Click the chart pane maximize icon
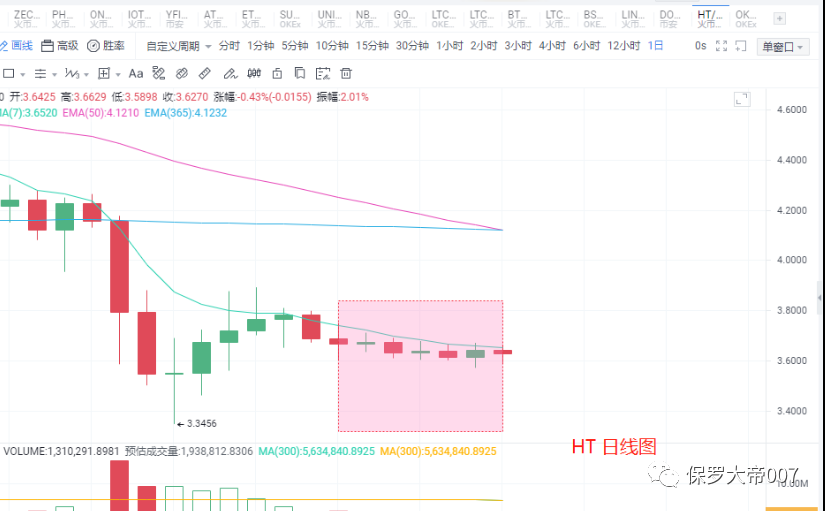Image resolution: width=825 pixels, height=511 pixels. [742, 99]
